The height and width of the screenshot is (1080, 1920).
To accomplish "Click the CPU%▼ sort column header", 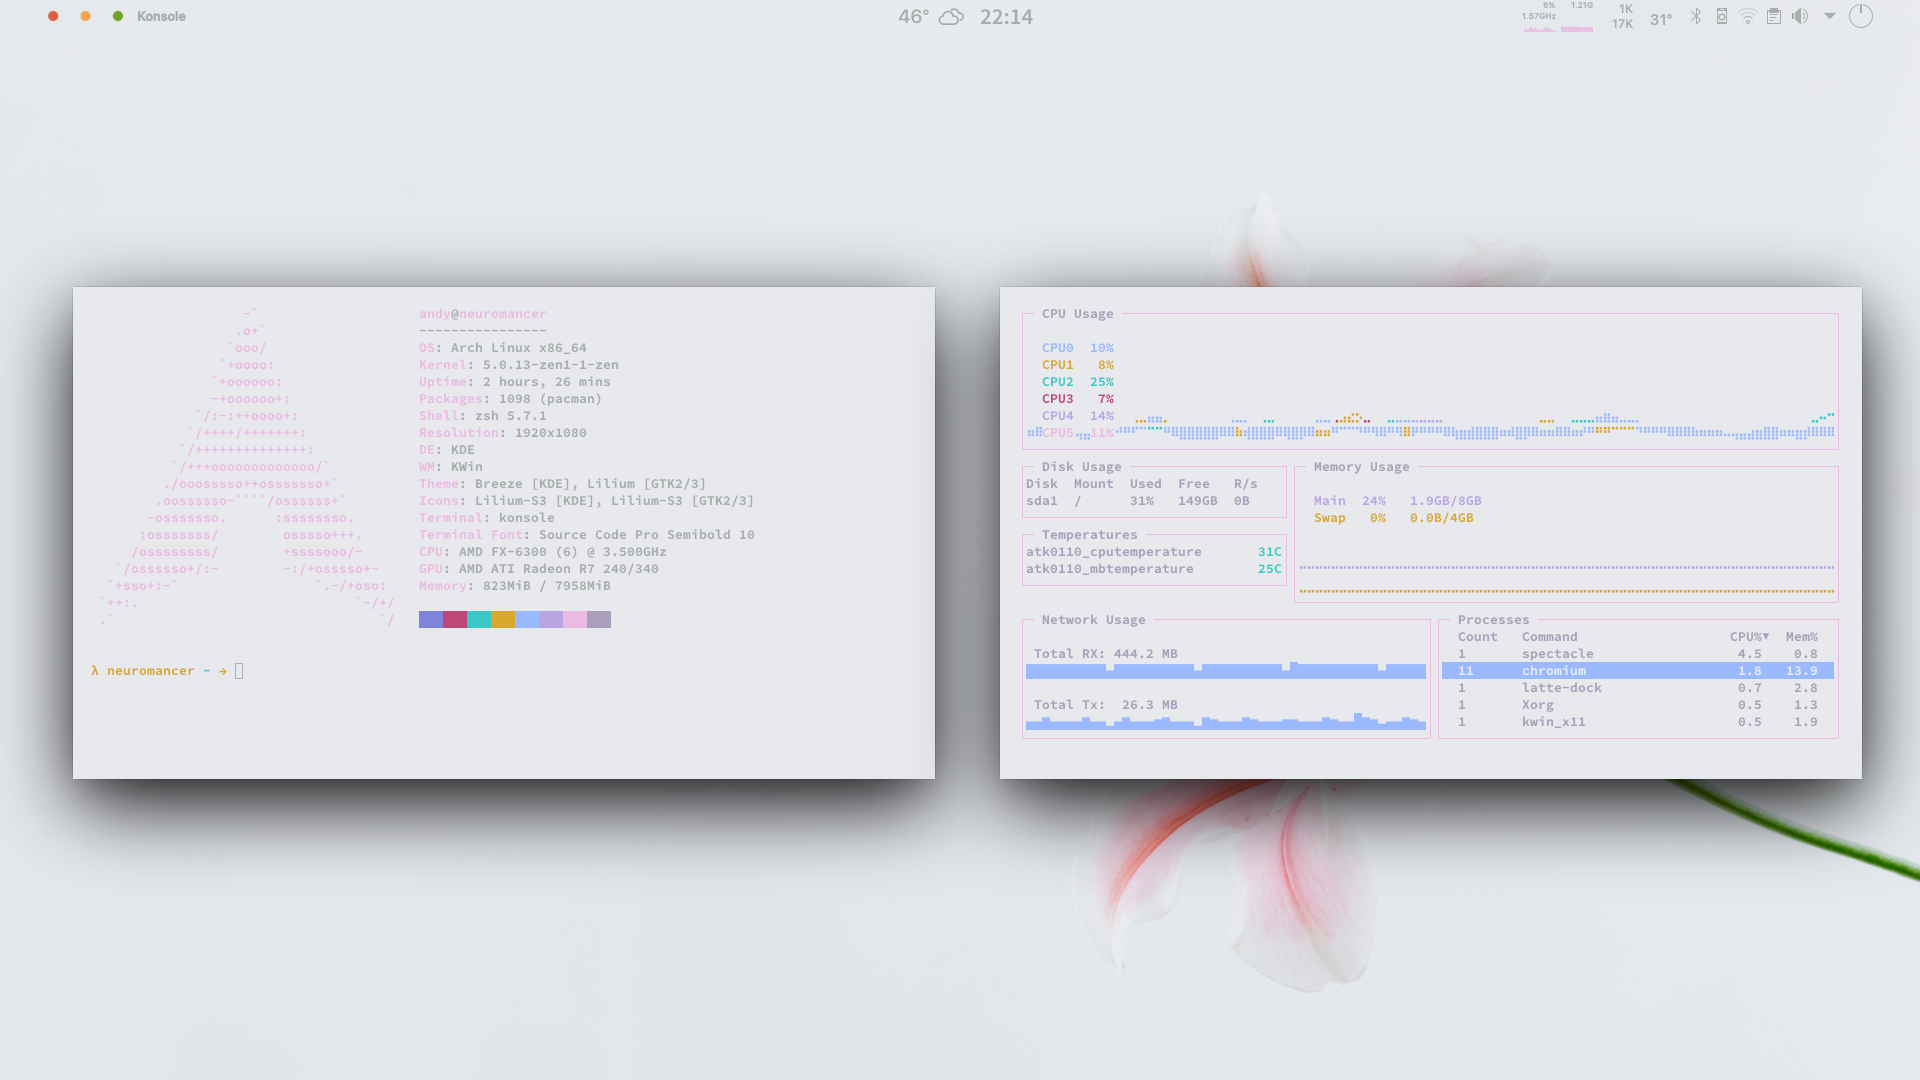I will click(1750, 637).
